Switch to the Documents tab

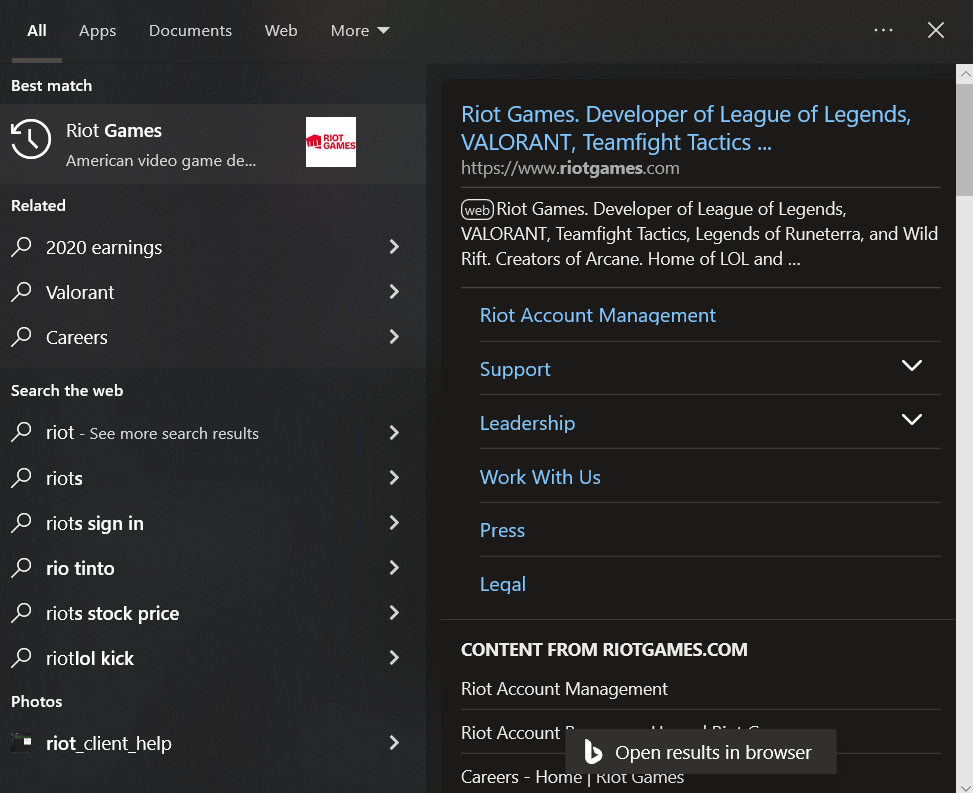(190, 30)
